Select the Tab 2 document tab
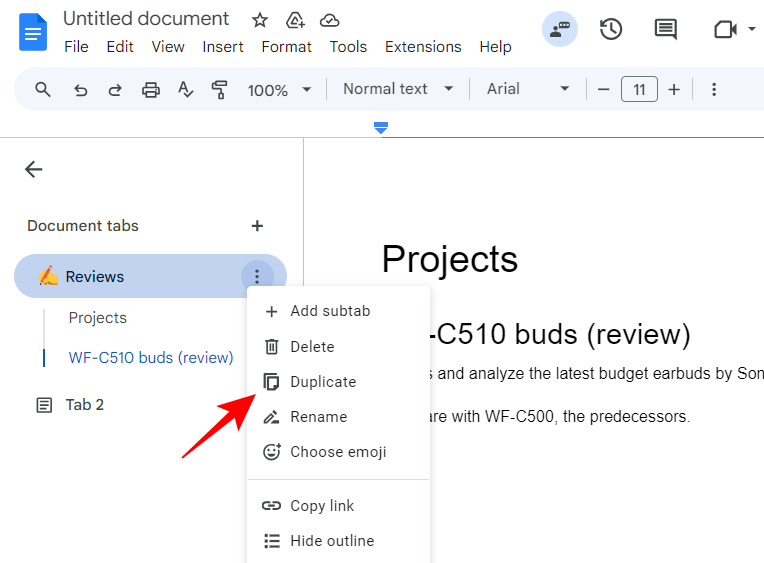This screenshot has width=764, height=563. coord(85,405)
